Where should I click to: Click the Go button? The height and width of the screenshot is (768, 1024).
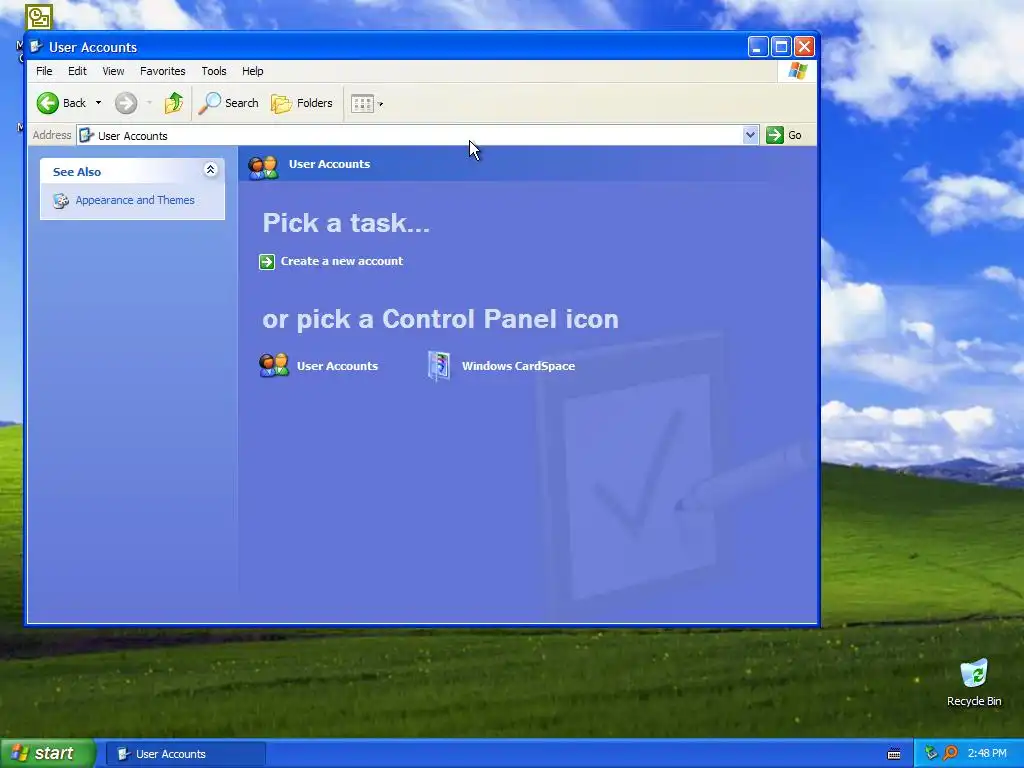(x=784, y=135)
